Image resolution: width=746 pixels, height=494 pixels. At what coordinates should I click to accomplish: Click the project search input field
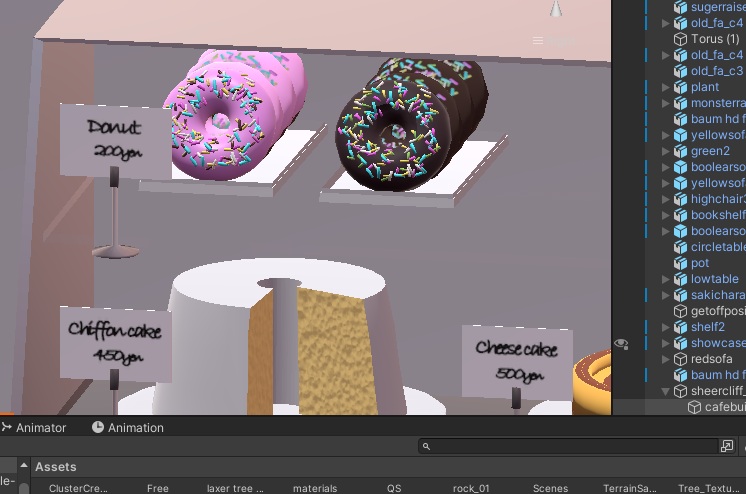coord(570,446)
